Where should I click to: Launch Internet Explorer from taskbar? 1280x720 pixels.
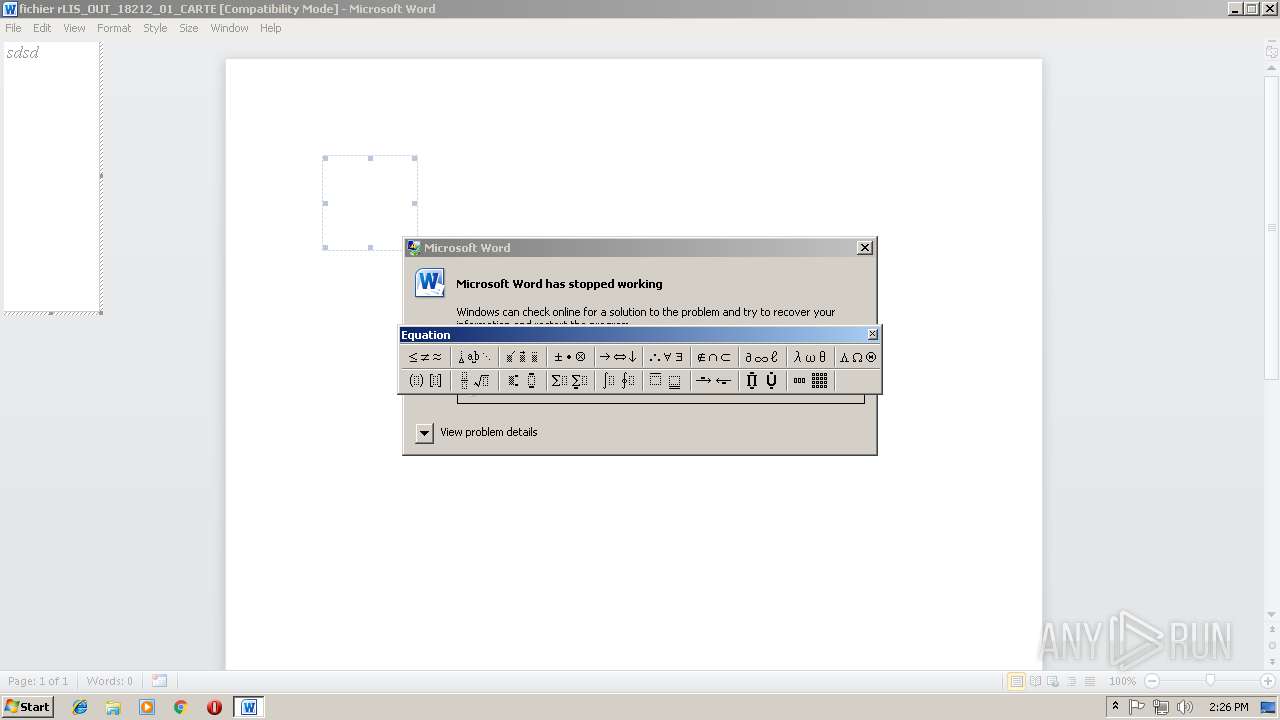[x=80, y=707]
